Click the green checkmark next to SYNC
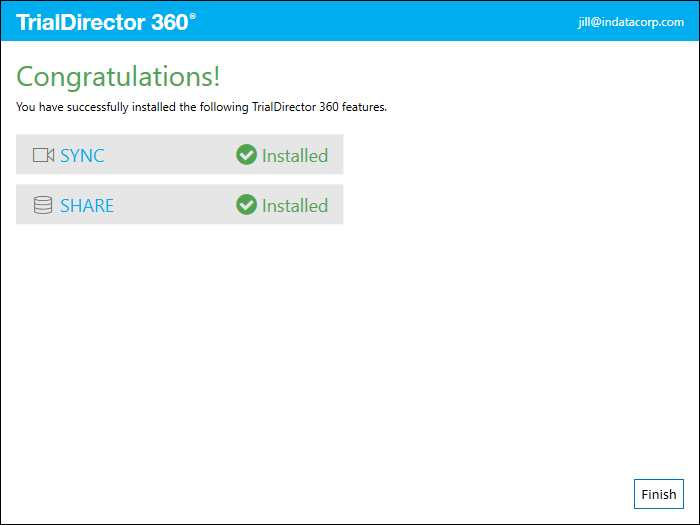The width and height of the screenshot is (700, 525). (x=246, y=155)
